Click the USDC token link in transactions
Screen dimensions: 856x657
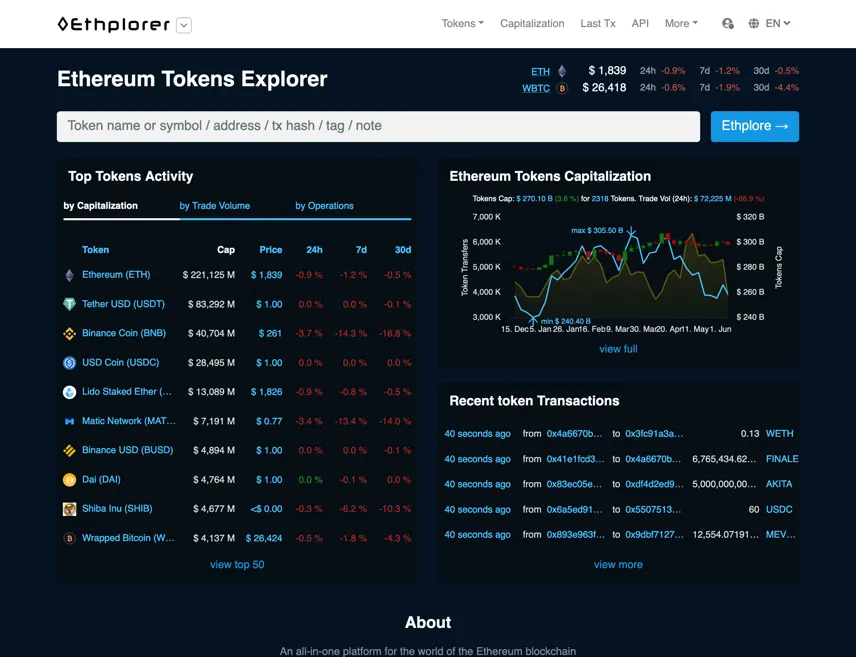pyautogui.click(x=779, y=510)
